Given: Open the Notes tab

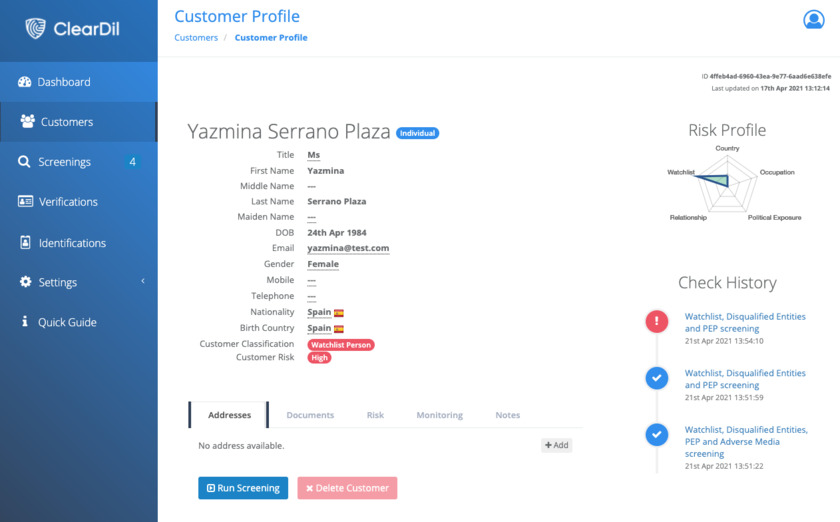Looking at the screenshot, I should point(507,415).
